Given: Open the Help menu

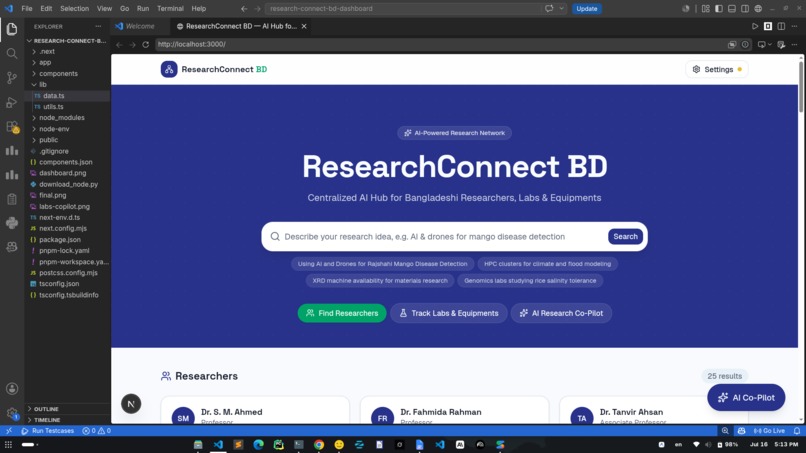Looking at the screenshot, I should (x=198, y=9).
